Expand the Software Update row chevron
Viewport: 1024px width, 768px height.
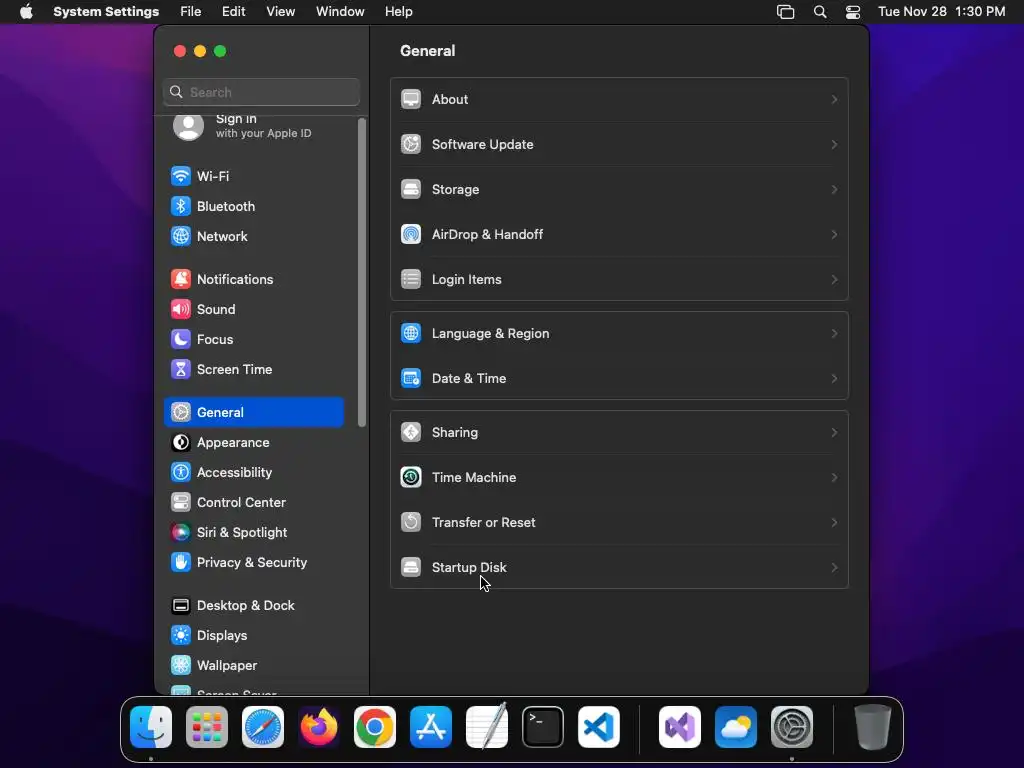(x=834, y=144)
